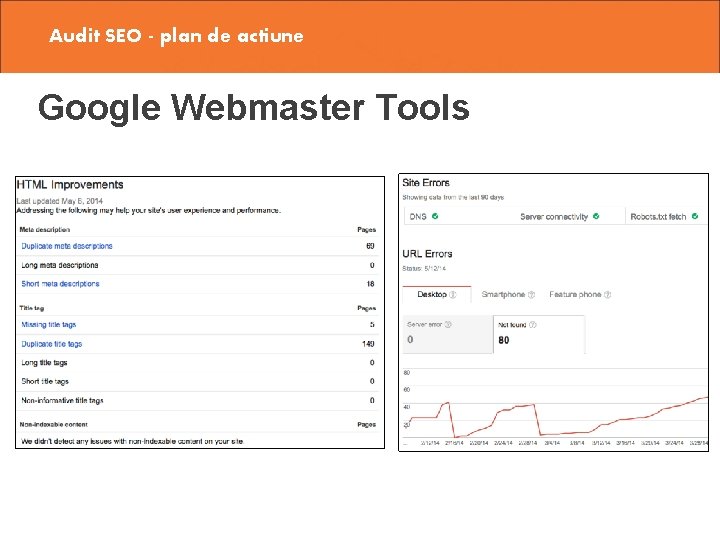Click the HTML Improvements screenshot thumbnail

[x=200, y=312]
